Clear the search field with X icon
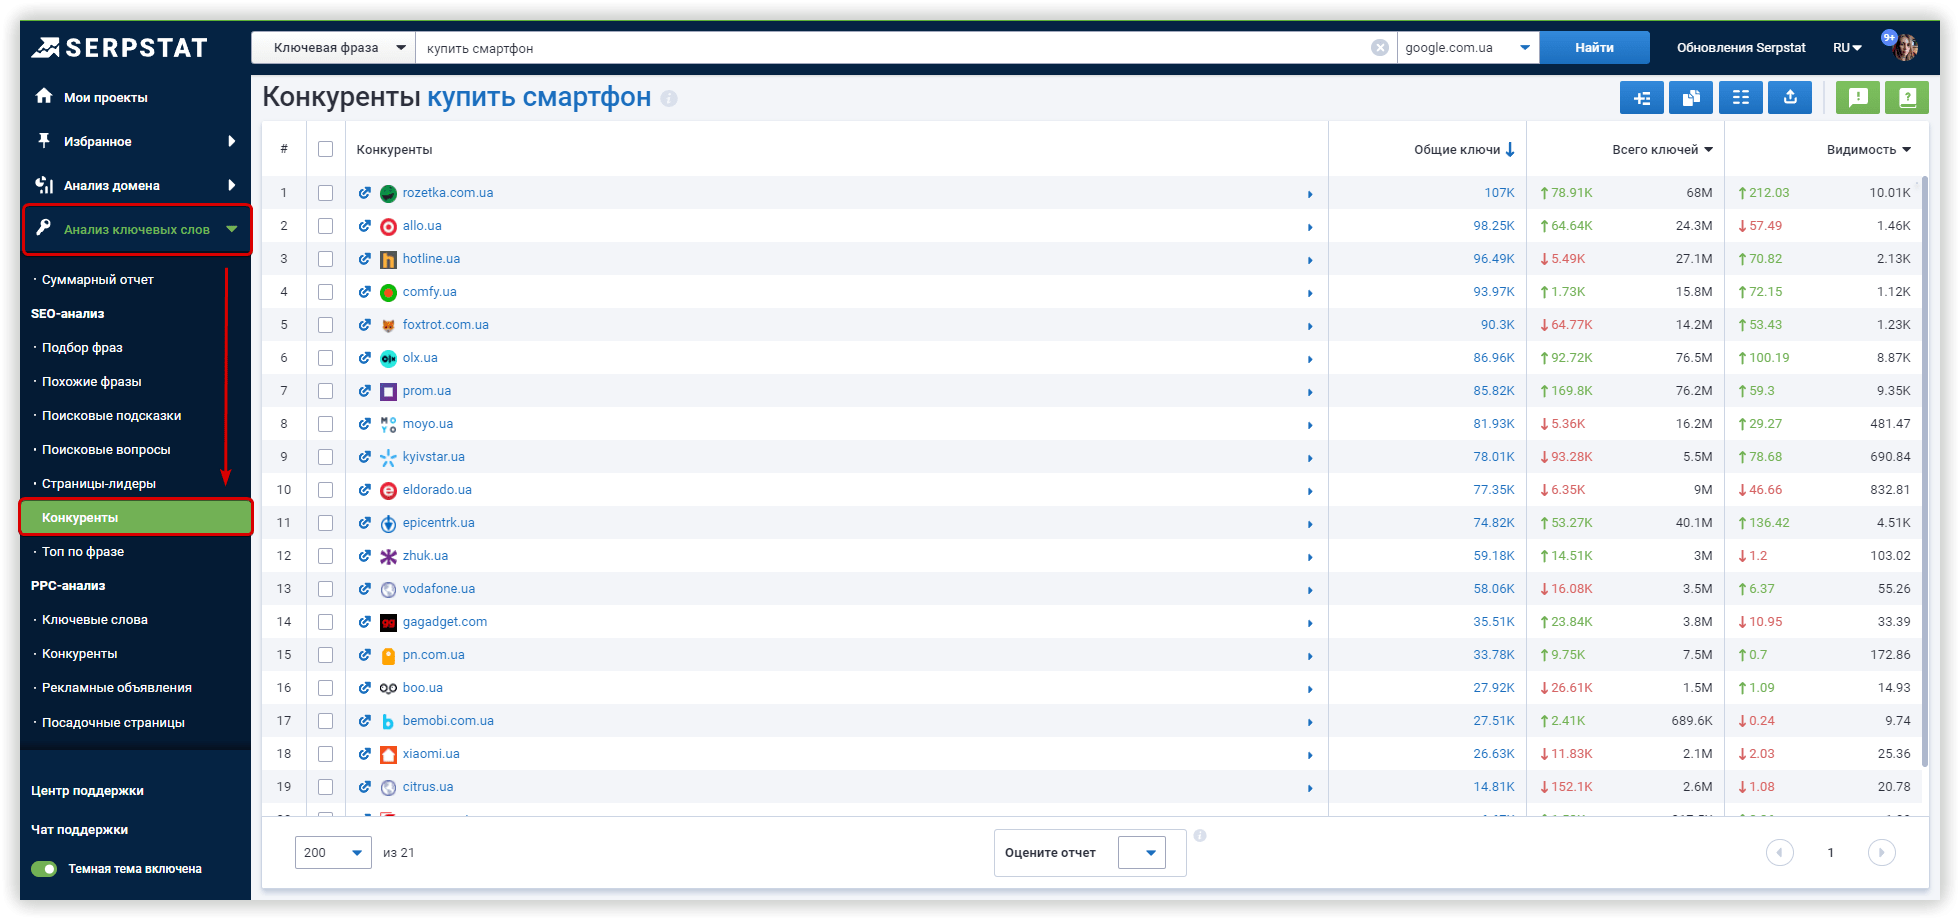This screenshot has width=1960, height=920. (1380, 48)
